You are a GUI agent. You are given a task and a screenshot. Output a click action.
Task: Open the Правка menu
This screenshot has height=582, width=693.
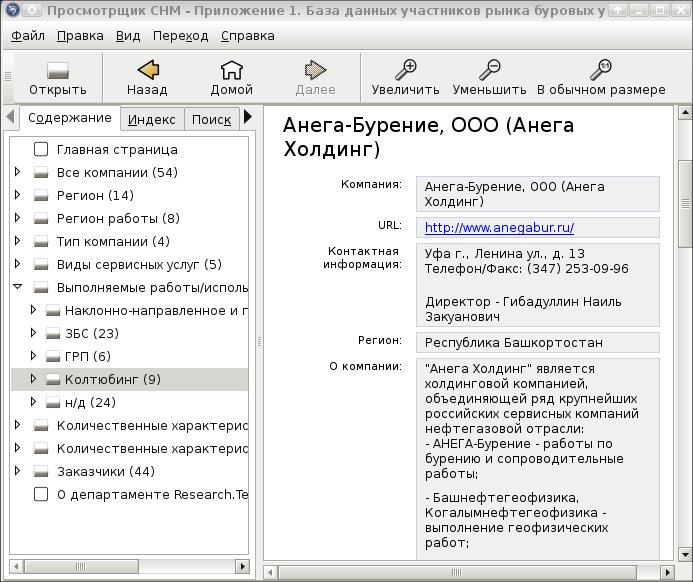(x=80, y=36)
